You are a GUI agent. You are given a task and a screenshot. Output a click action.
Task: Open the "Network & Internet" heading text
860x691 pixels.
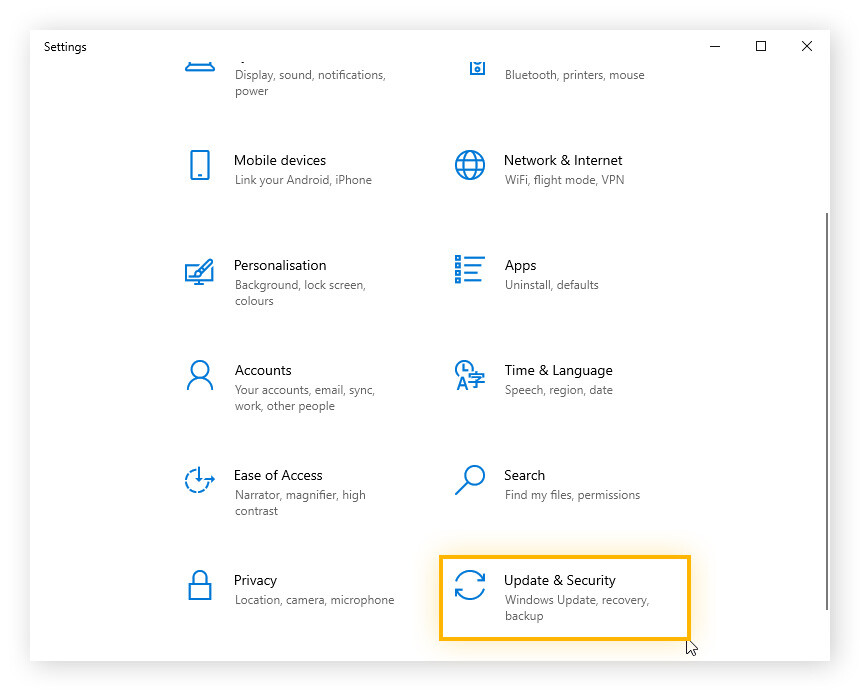pyautogui.click(x=563, y=160)
